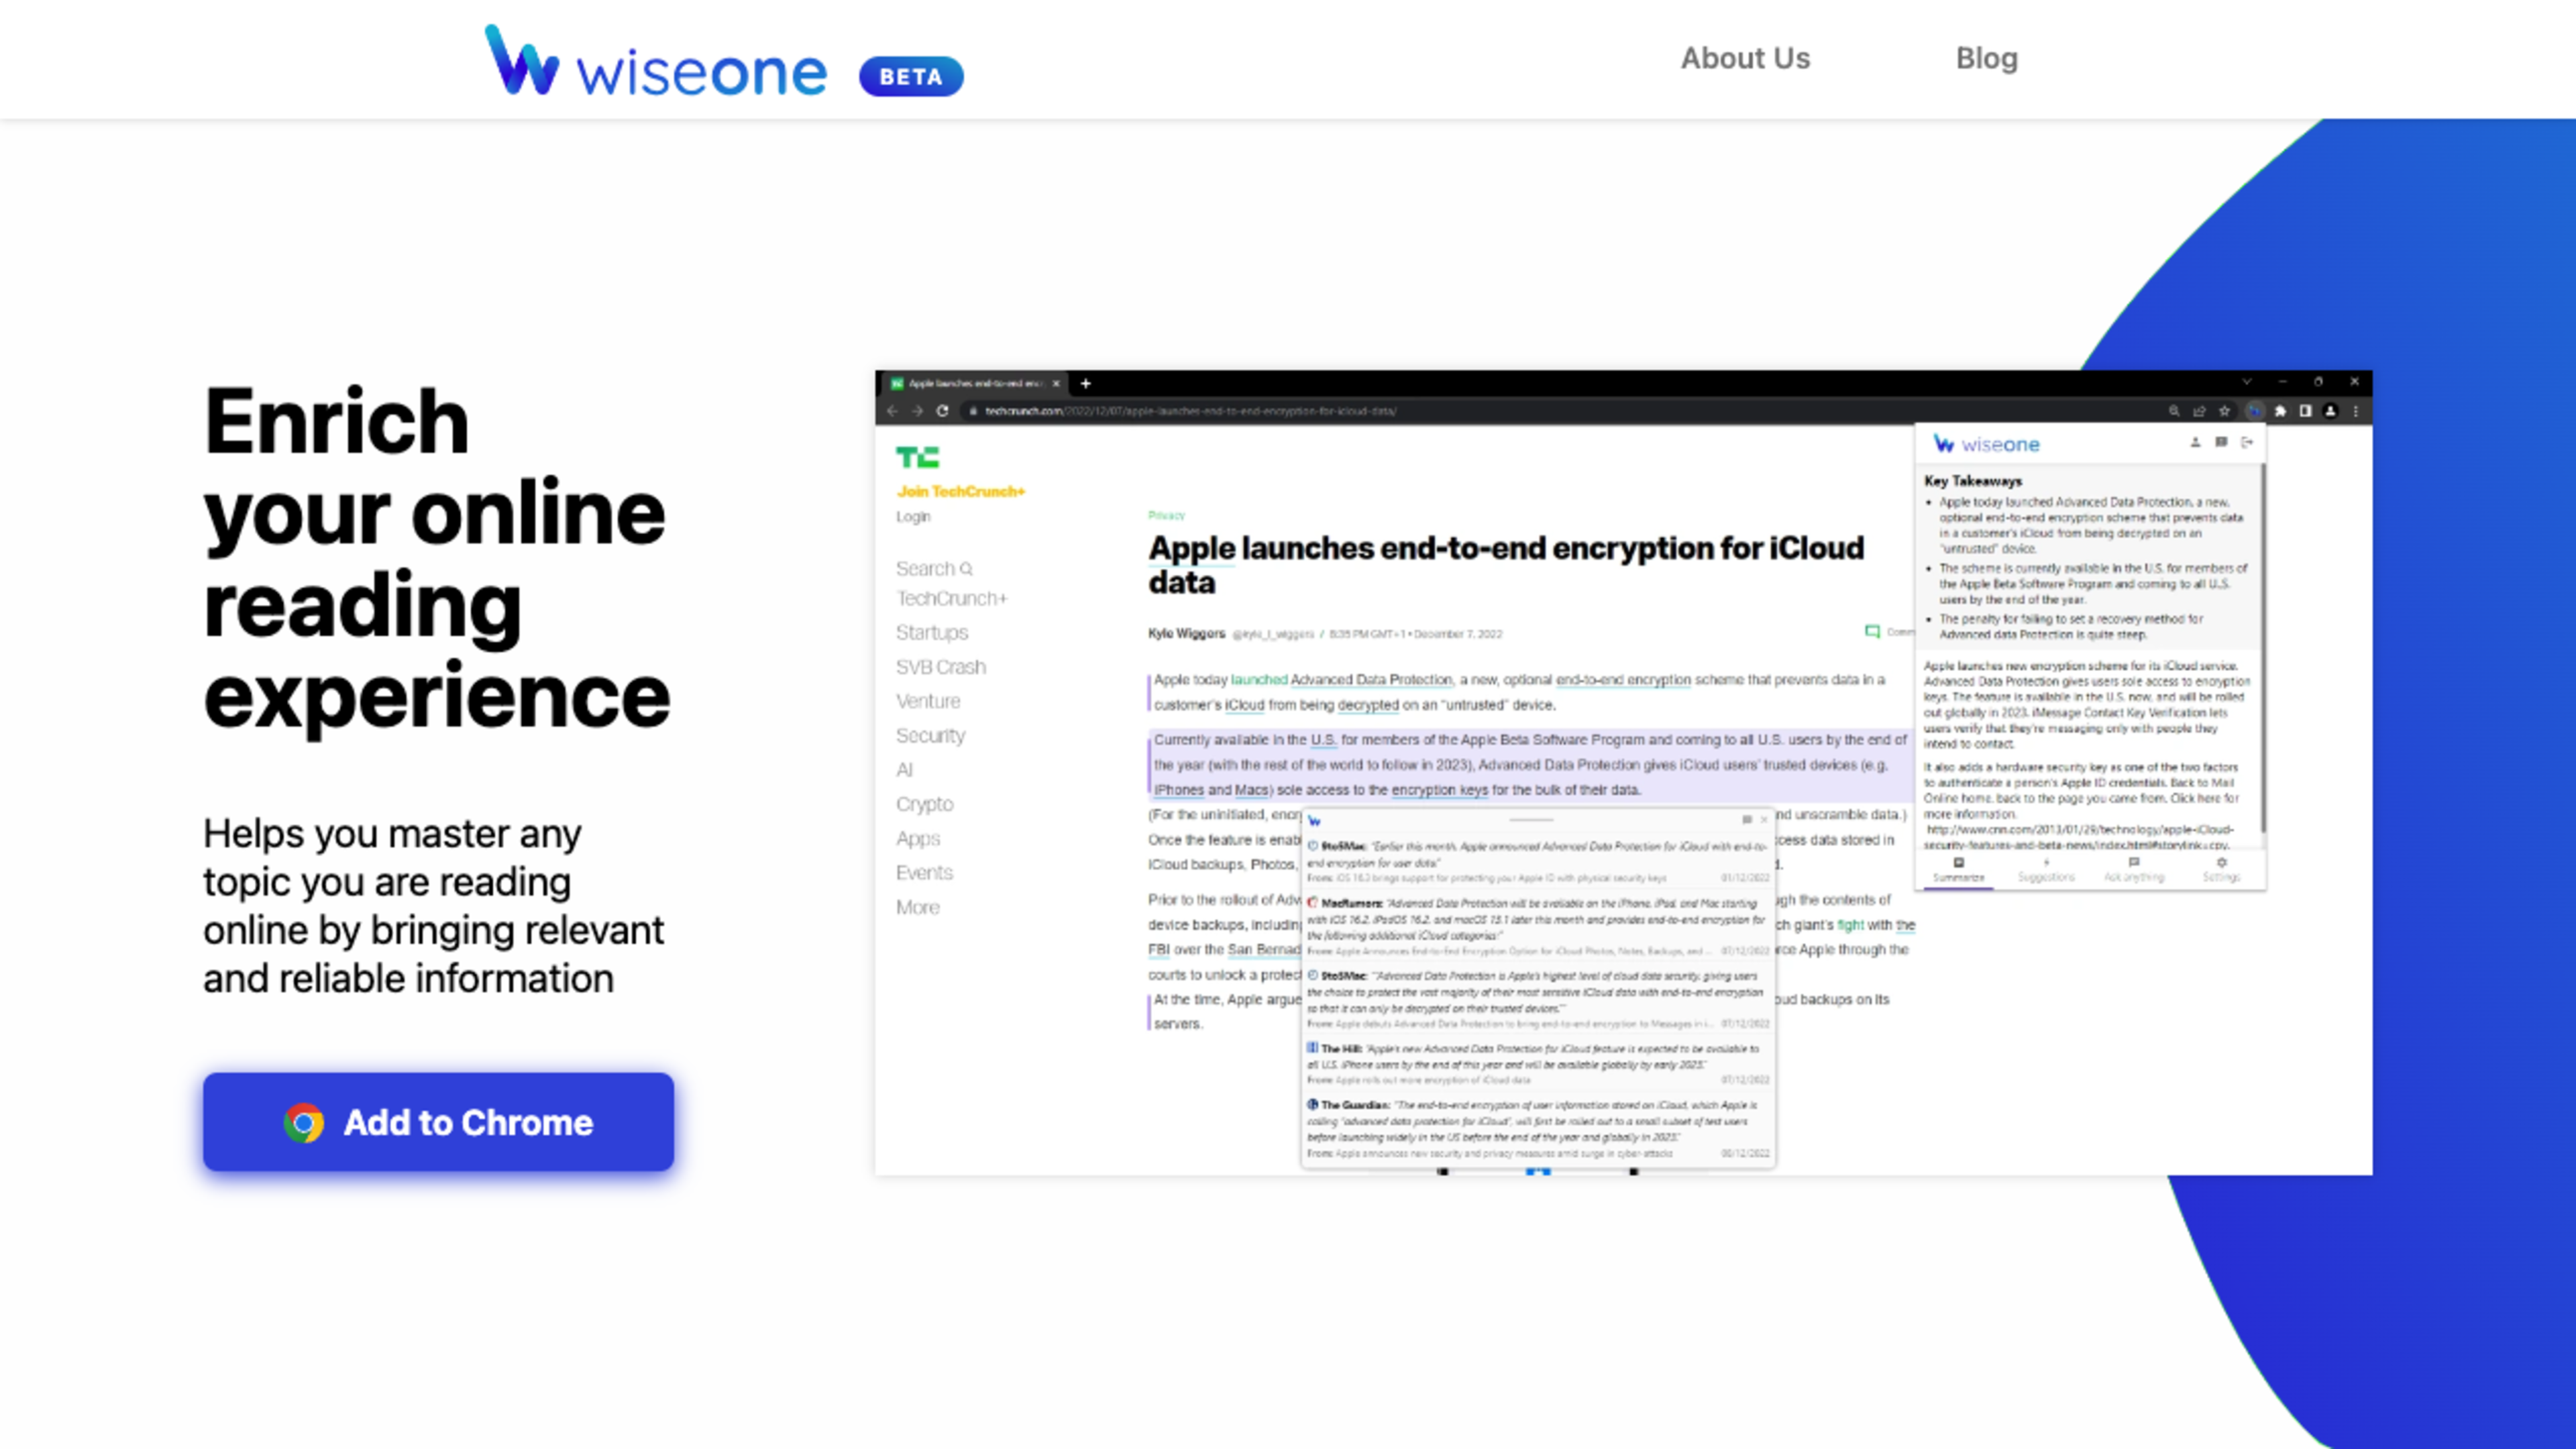This screenshot has height=1449, width=2576.
Task: Click the new tab plus icon
Action: [1085, 383]
